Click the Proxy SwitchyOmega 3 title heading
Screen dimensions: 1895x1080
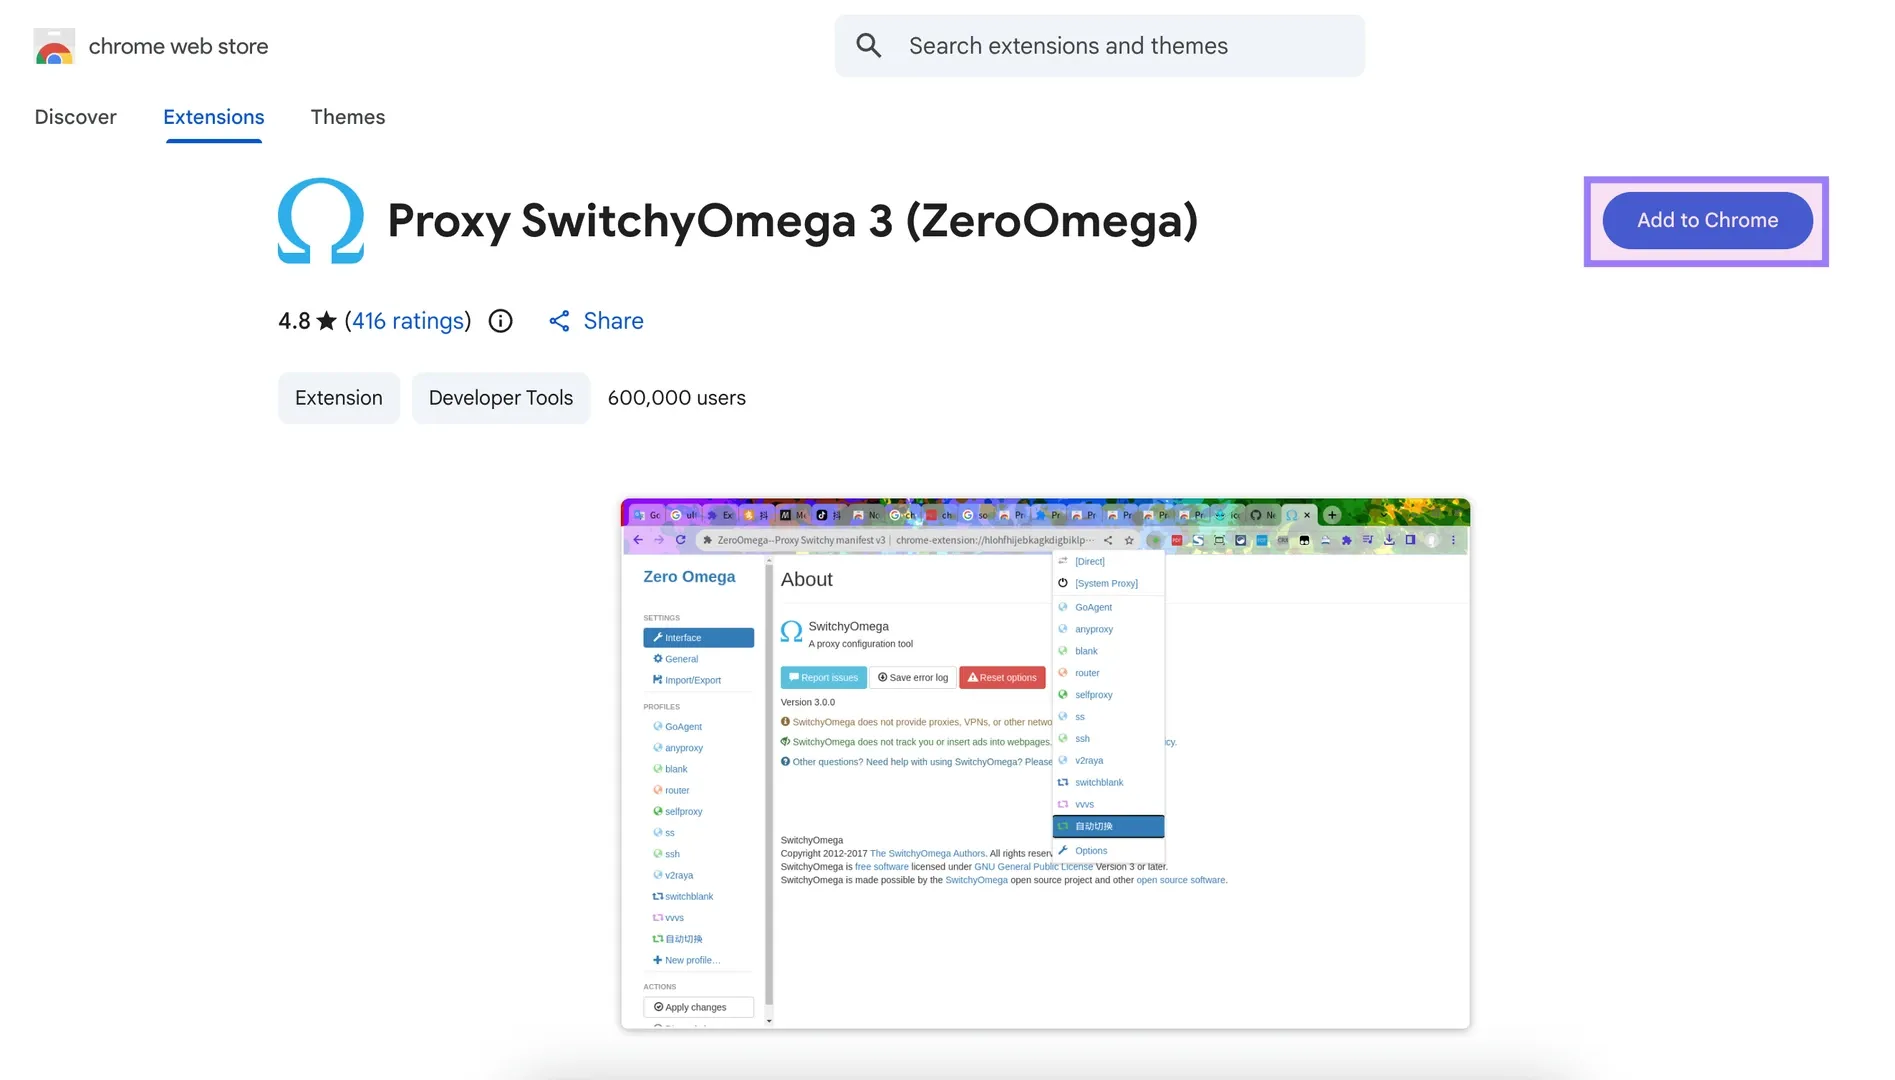pos(793,221)
